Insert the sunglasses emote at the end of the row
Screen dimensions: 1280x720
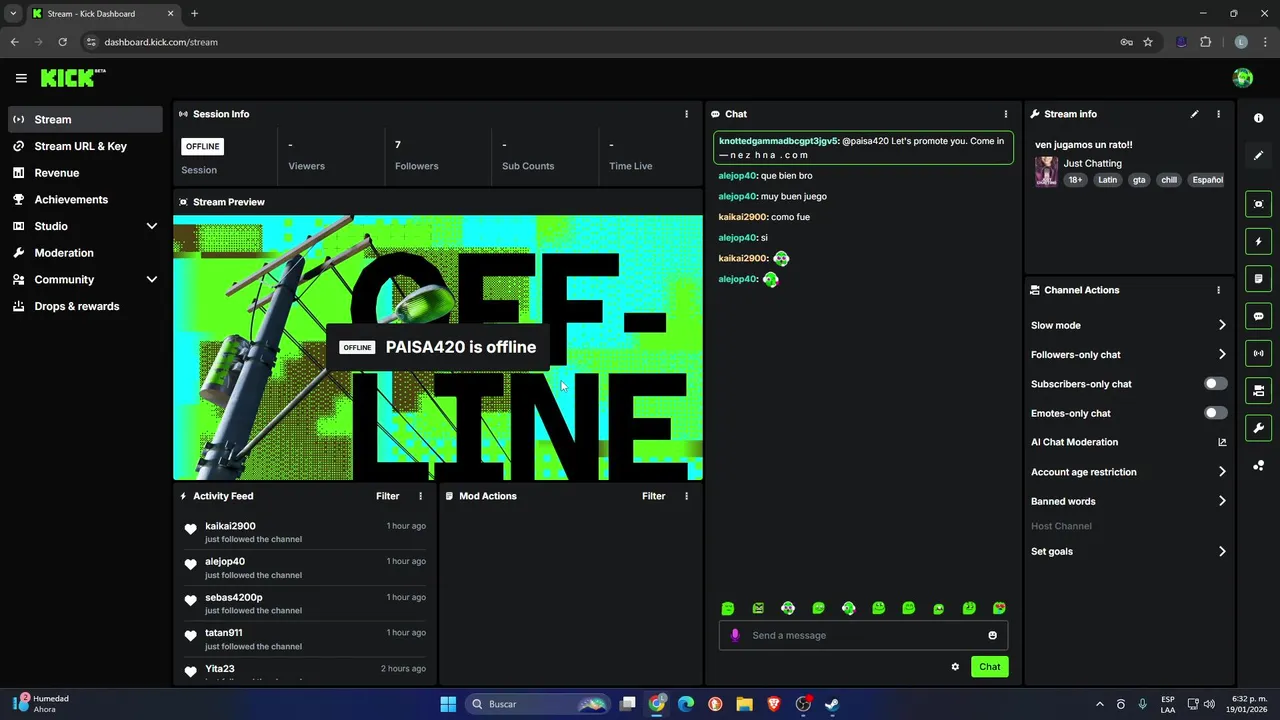999,608
